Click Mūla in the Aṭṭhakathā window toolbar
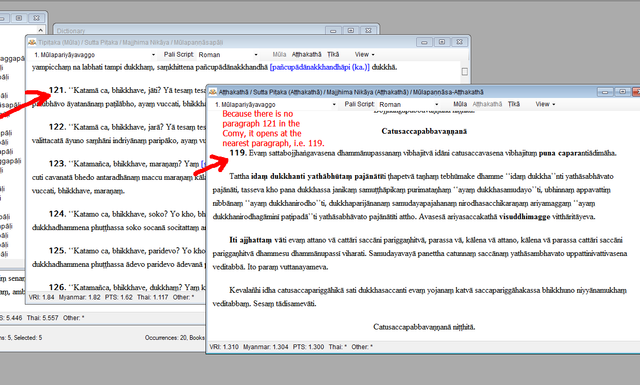The width and height of the screenshot is (640, 385). click(x=460, y=104)
